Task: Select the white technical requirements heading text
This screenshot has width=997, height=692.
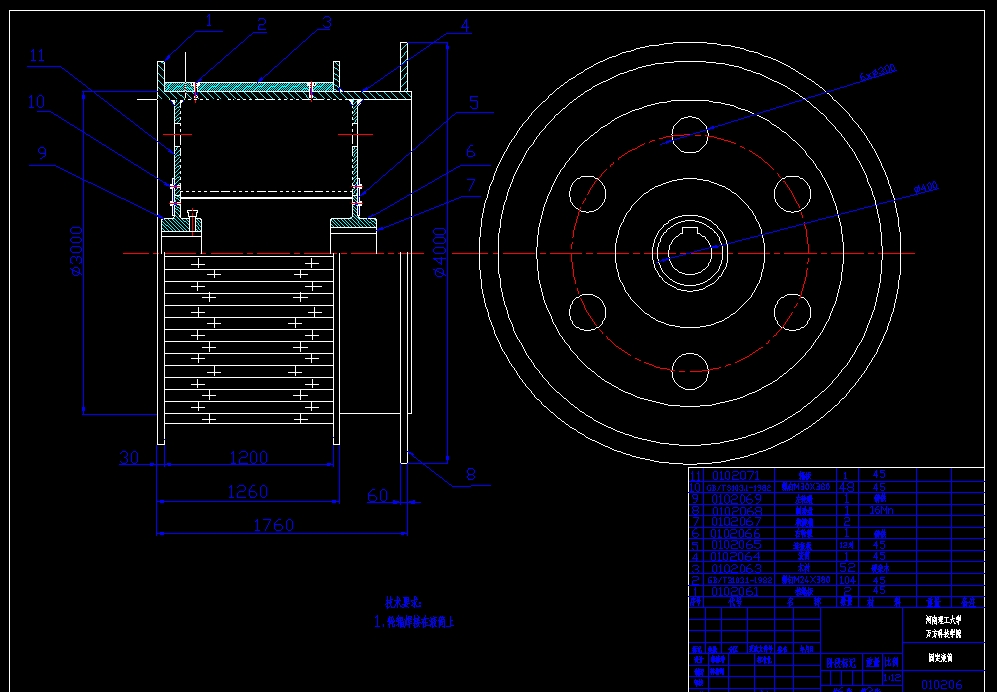Action: [x=404, y=602]
